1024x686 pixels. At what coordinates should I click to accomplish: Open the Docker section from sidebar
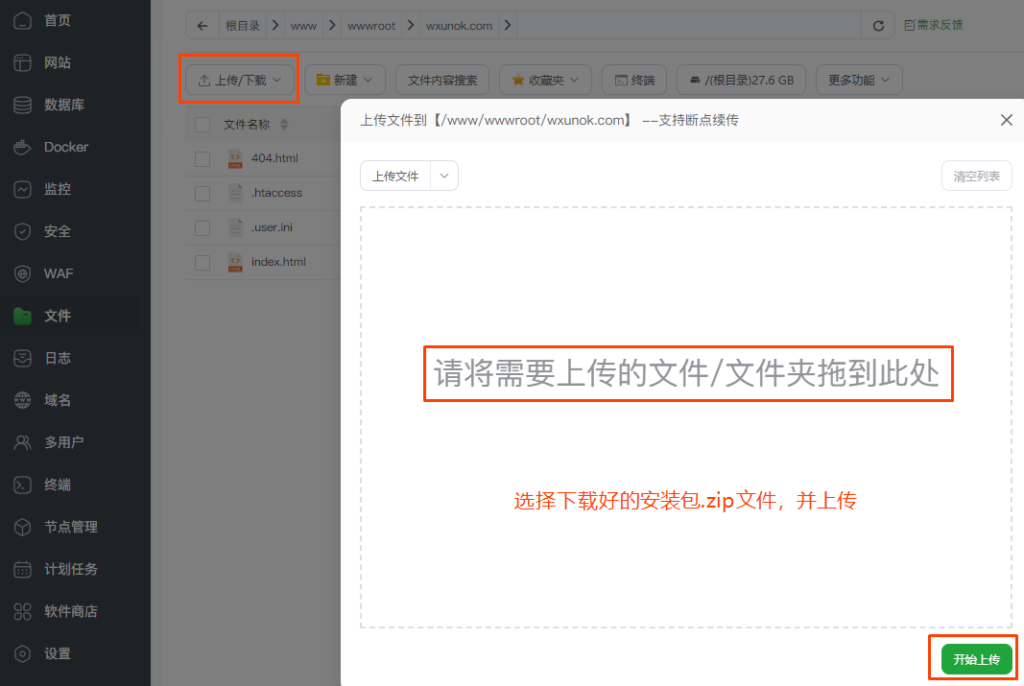pyautogui.click(x=22, y=147)
